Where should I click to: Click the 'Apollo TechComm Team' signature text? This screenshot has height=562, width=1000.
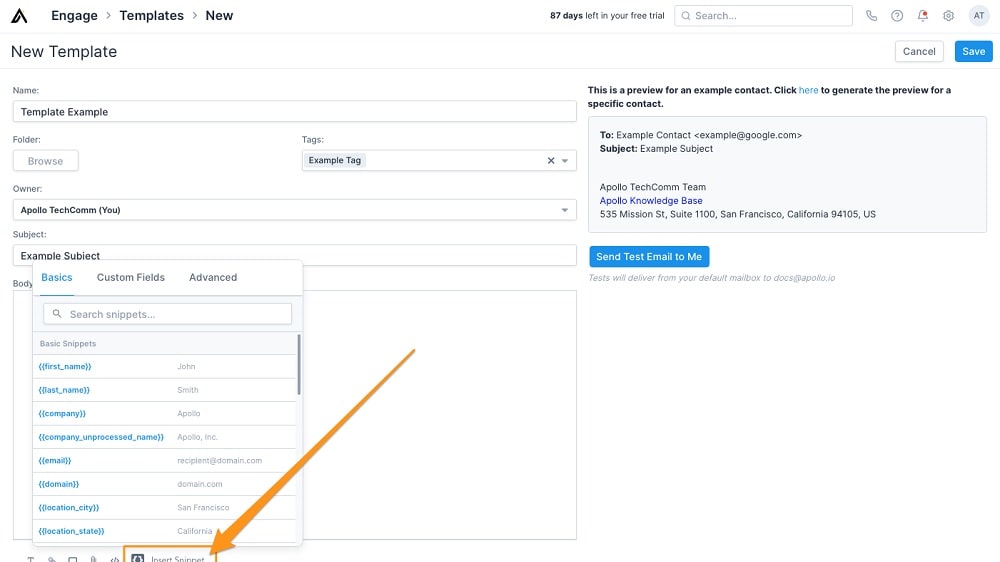[x=652, y=187]
